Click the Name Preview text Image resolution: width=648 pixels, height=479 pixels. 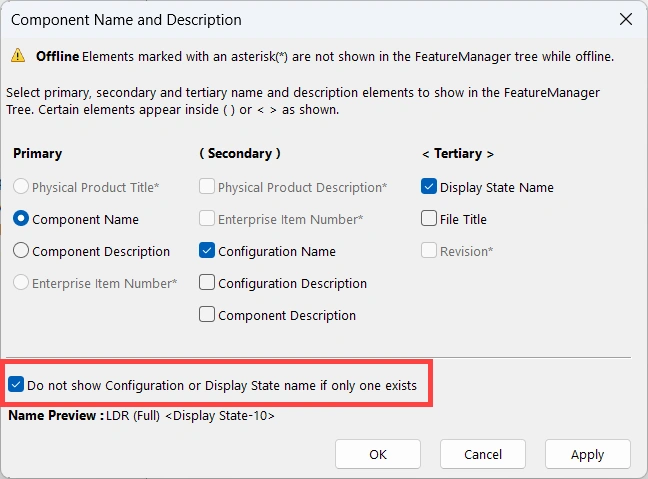coord(141,415)
